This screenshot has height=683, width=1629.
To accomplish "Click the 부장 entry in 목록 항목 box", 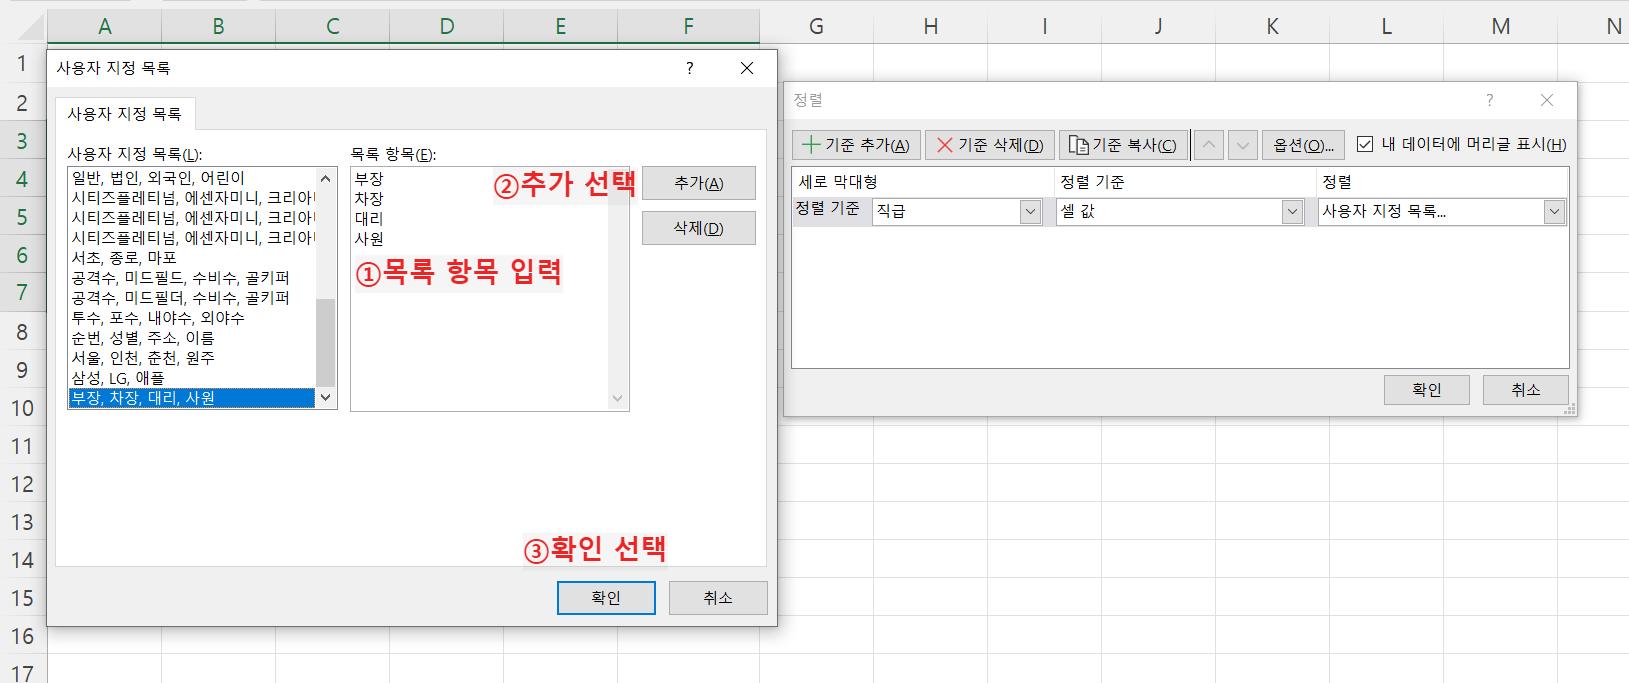I will click(369, 179).
